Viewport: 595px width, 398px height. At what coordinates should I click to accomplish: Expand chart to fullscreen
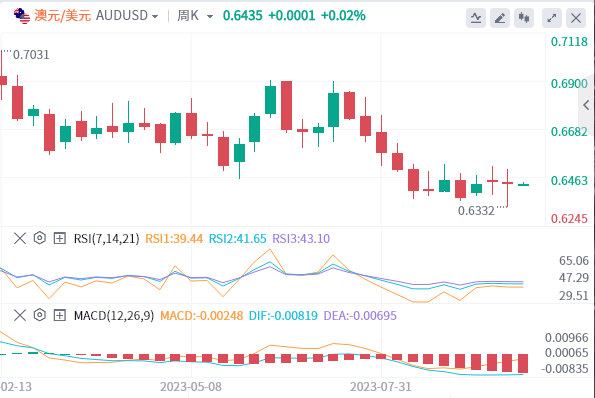(552, 18)
